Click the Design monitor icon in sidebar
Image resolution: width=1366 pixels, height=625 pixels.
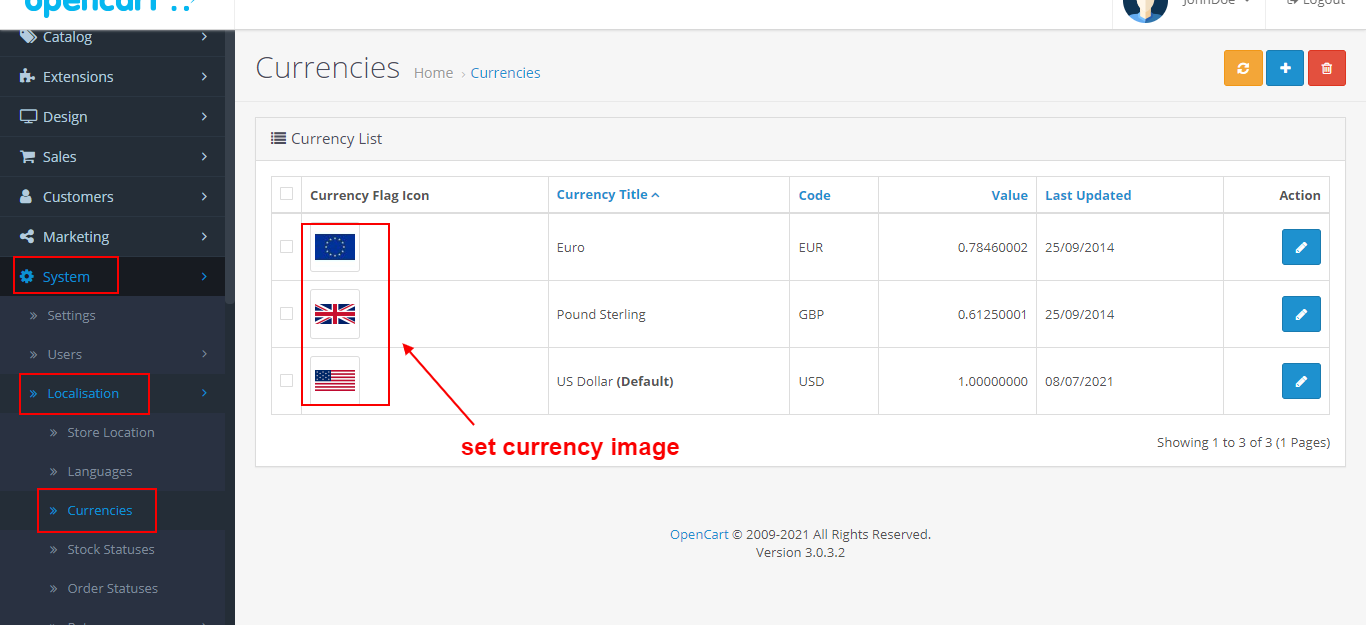tap(28, 117)
